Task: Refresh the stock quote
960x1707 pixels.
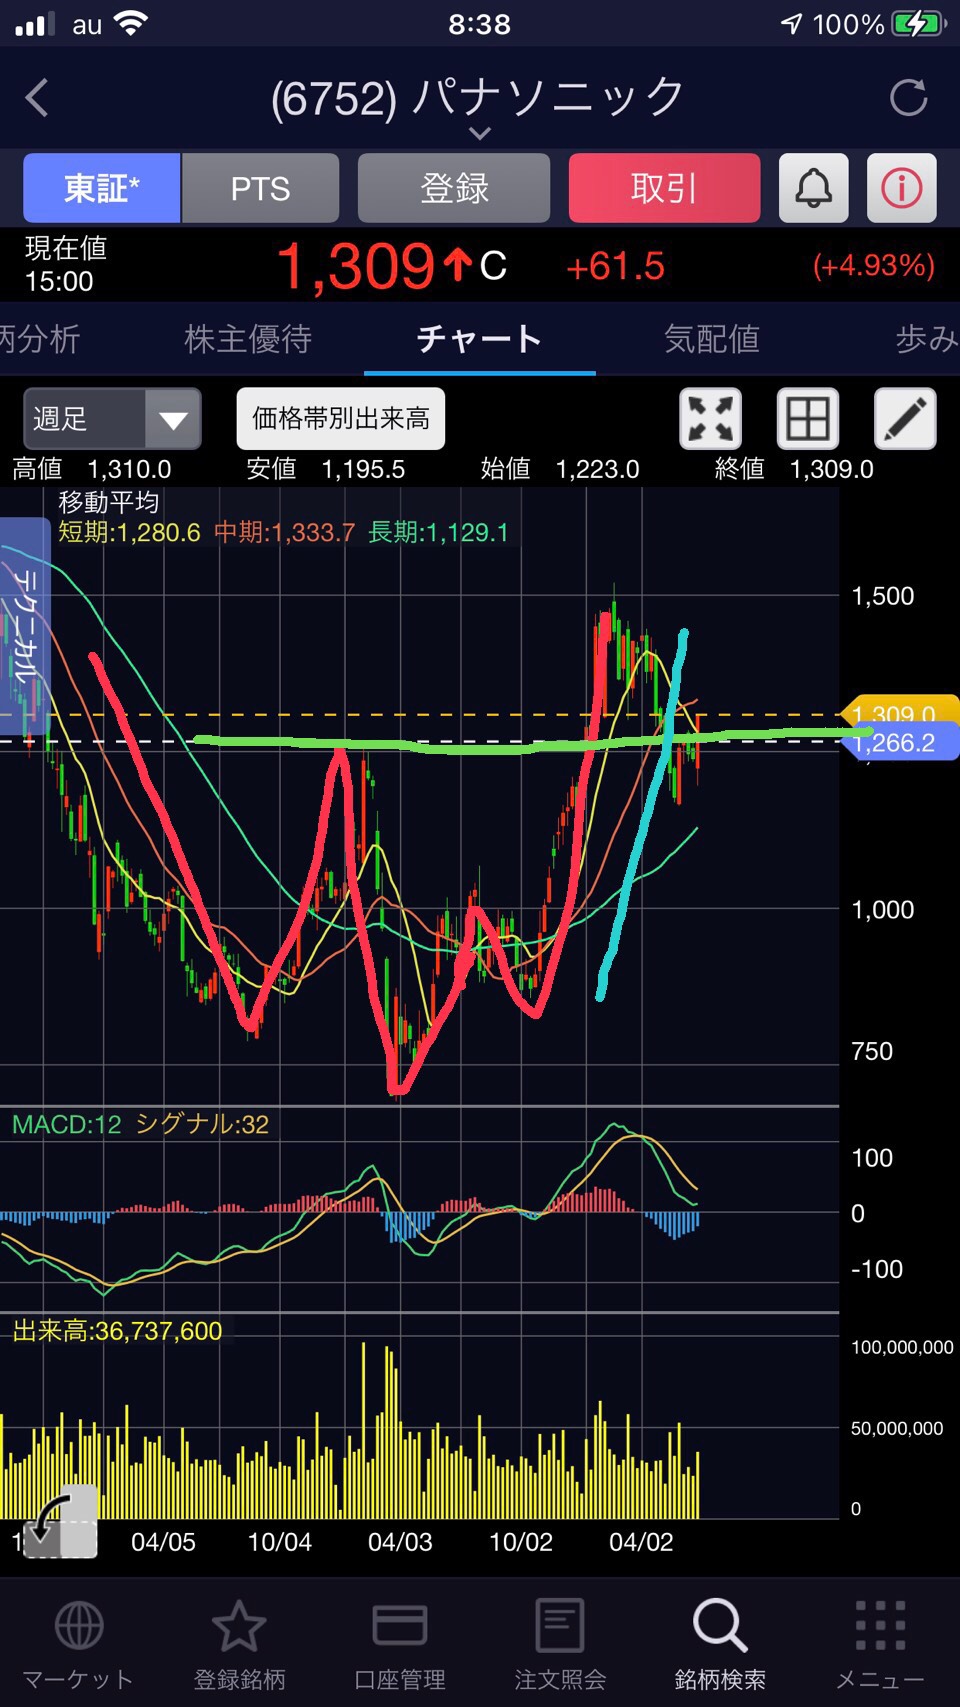Action: pos(908,98)
